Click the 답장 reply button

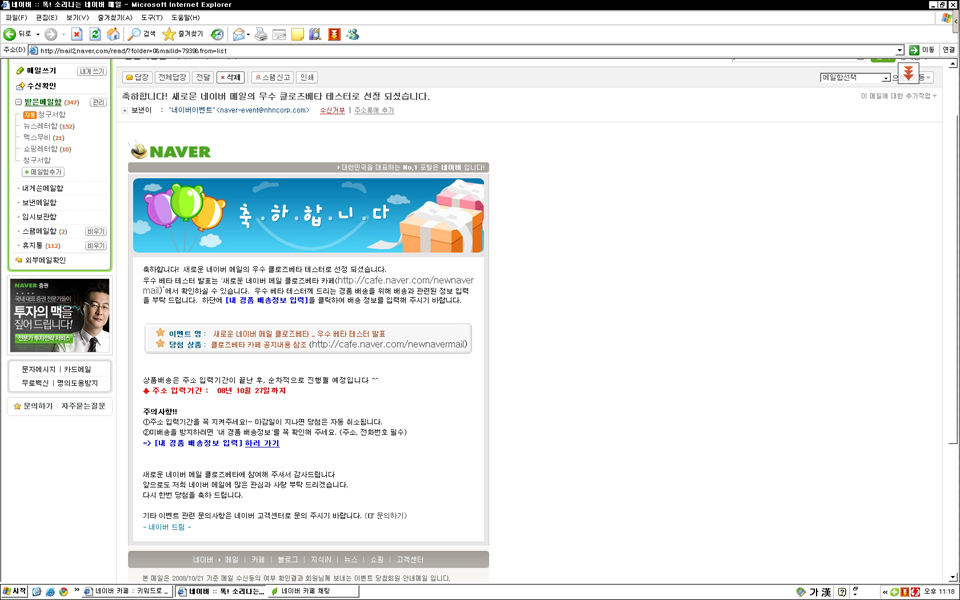(137, 78)
